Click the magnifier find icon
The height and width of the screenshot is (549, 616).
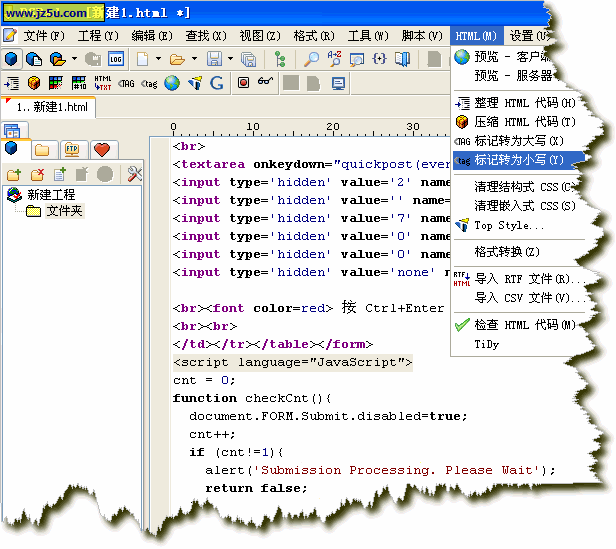point(311,59)
